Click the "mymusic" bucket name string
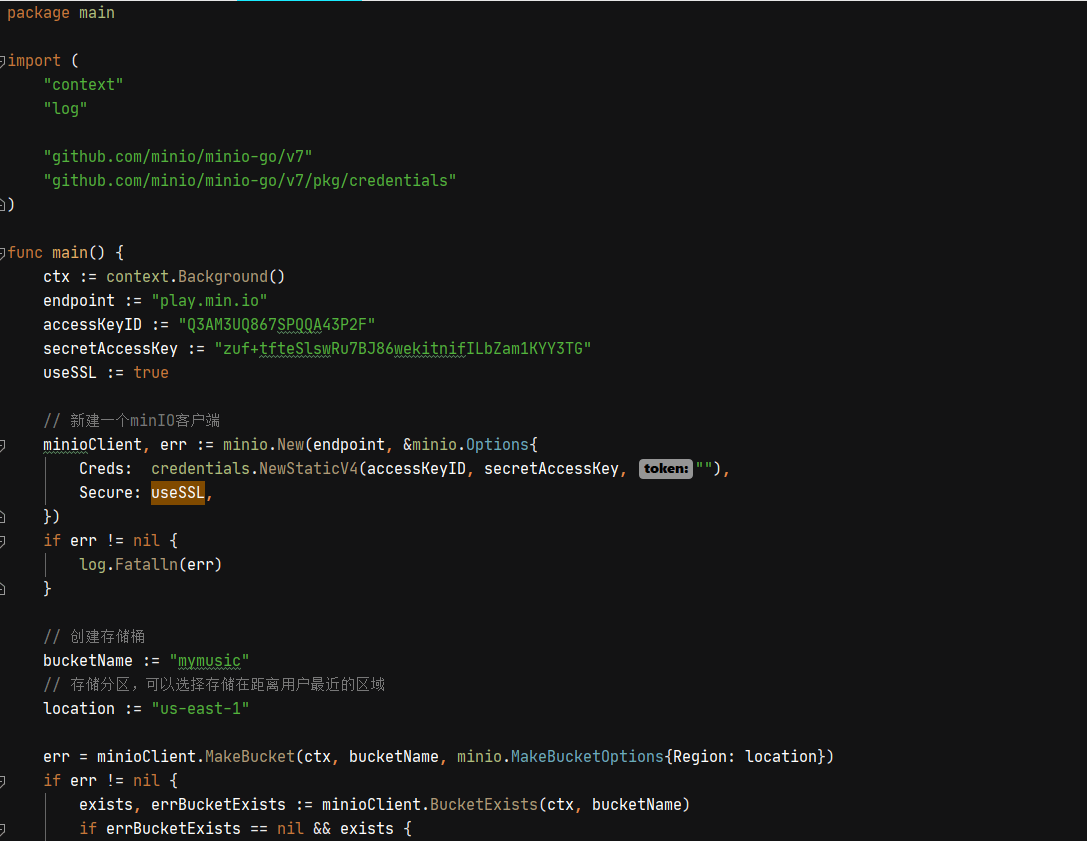Image resolution: width=1087 pixels, height=841 pixels. pos(209,661)
